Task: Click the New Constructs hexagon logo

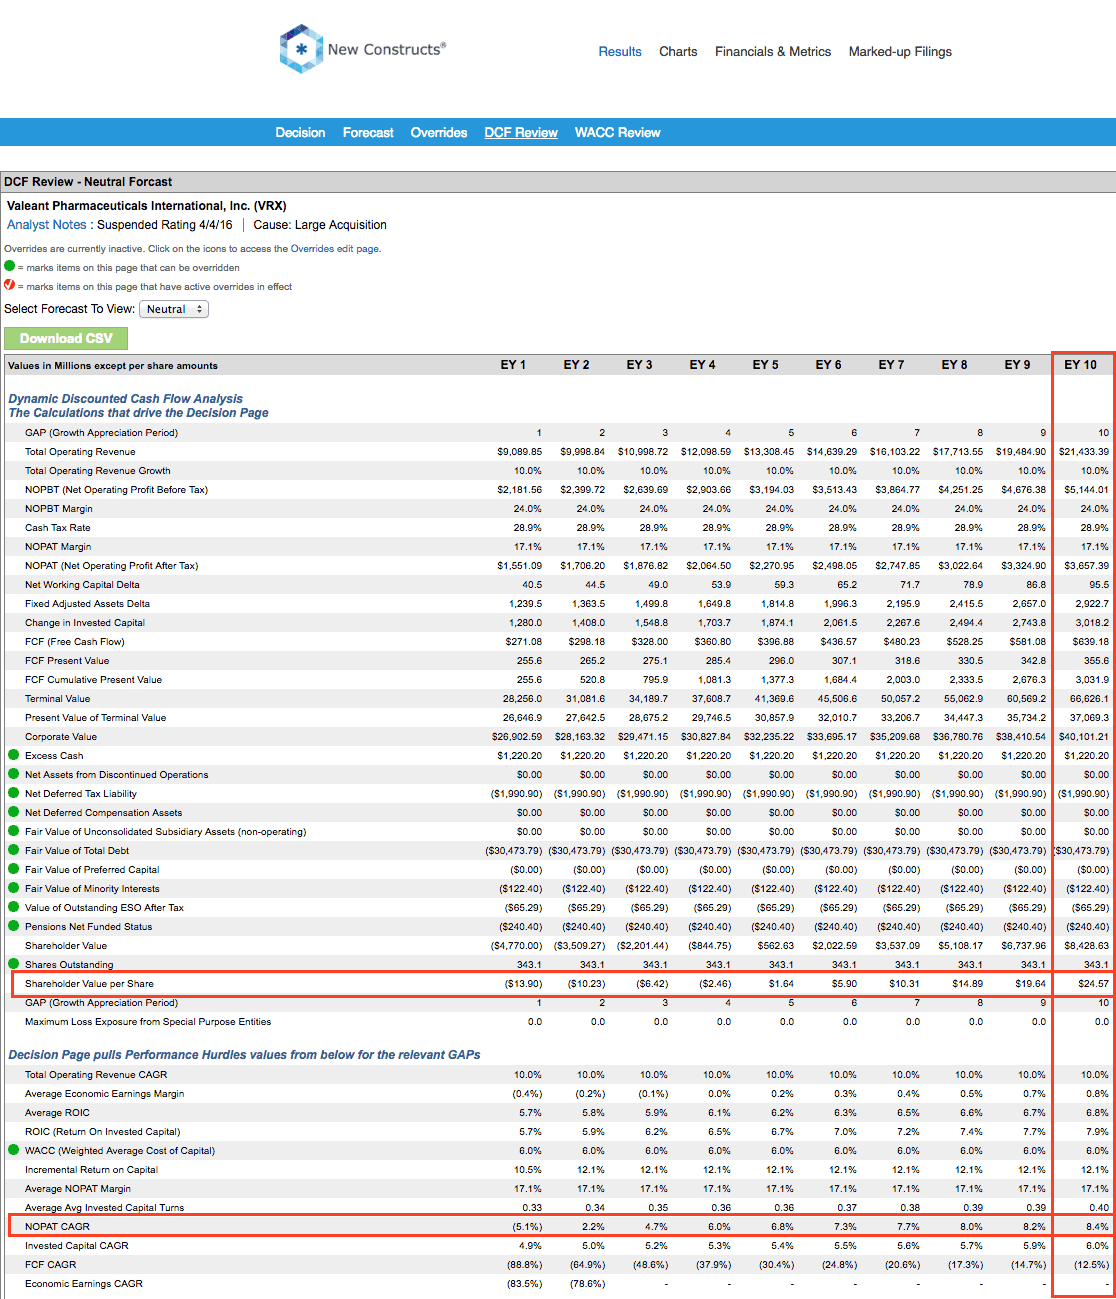Action: click(300, 49)
